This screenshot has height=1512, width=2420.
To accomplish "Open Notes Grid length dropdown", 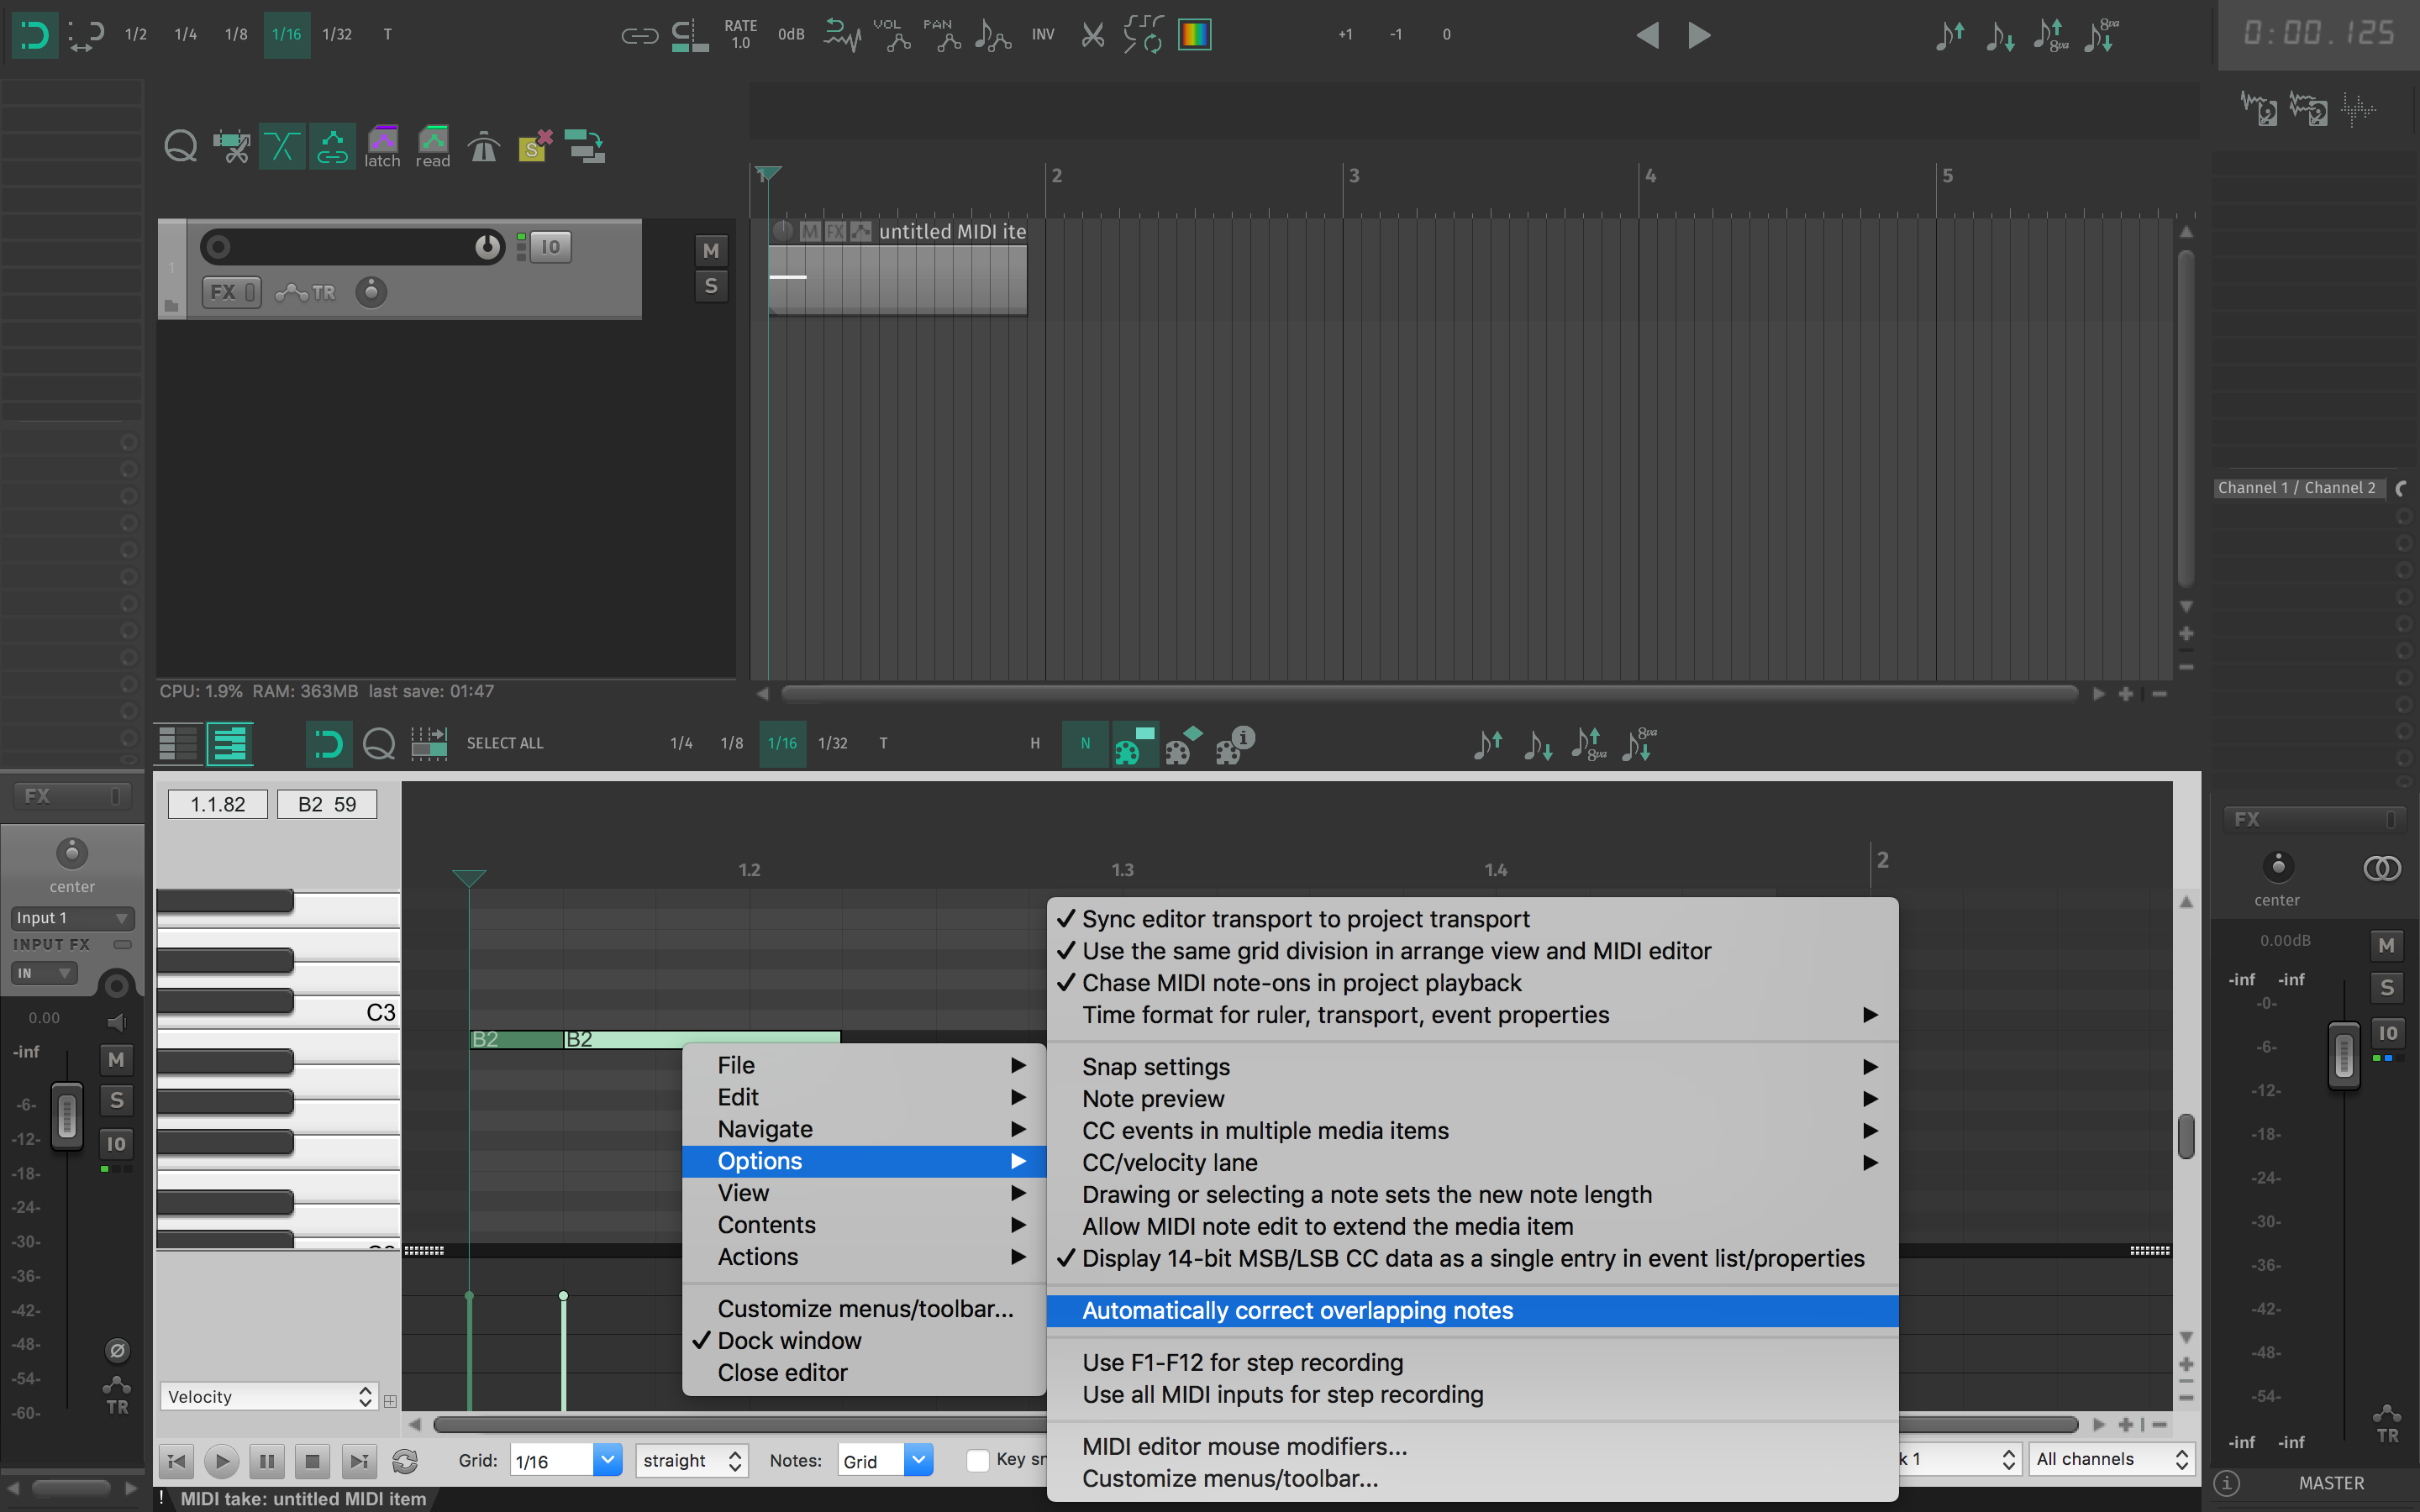I will (885, 1461).
